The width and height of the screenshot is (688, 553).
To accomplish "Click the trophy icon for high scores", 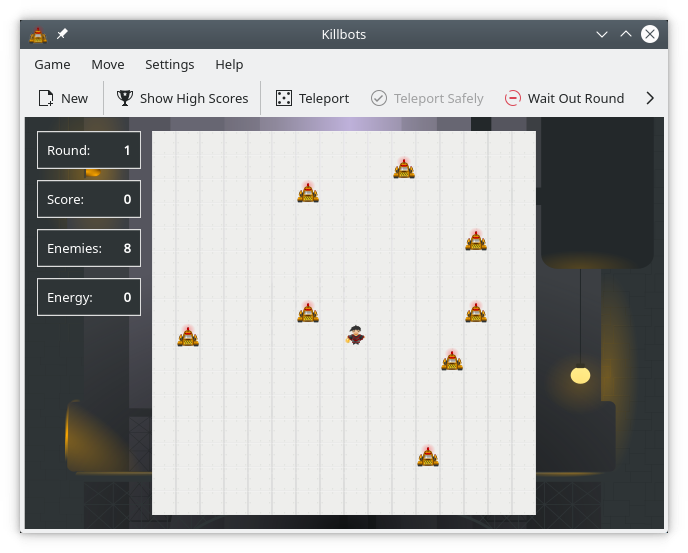I will pyautogui.click(x=125, y=98).
